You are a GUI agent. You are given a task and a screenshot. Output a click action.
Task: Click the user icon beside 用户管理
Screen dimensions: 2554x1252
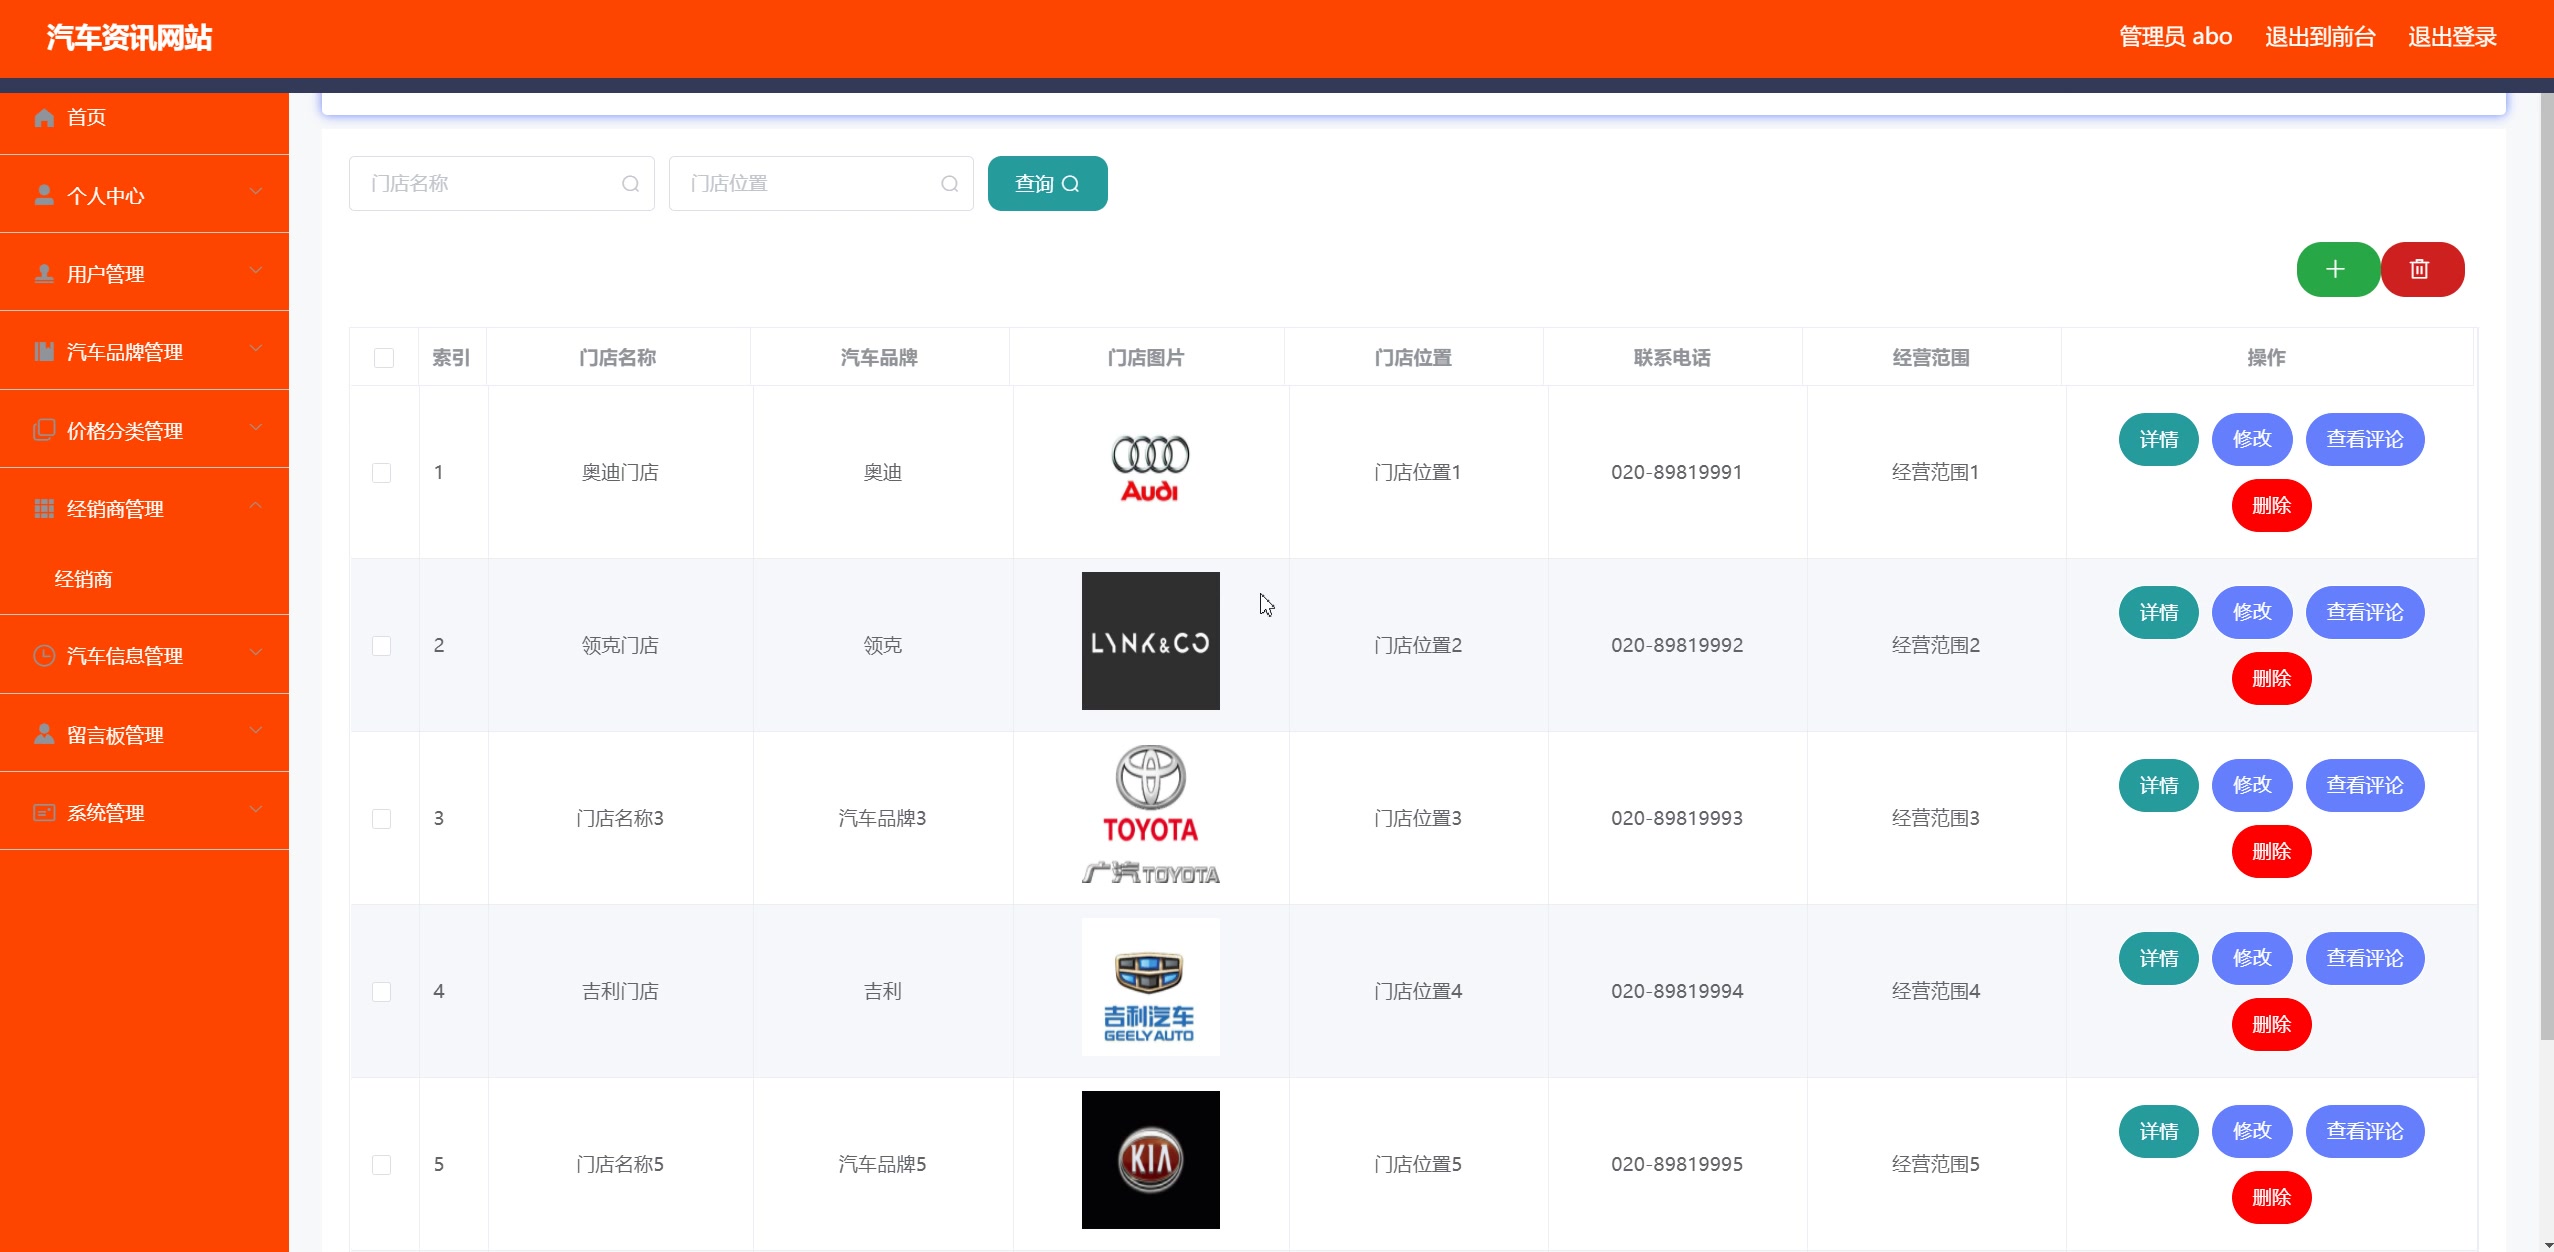(44, 273)
